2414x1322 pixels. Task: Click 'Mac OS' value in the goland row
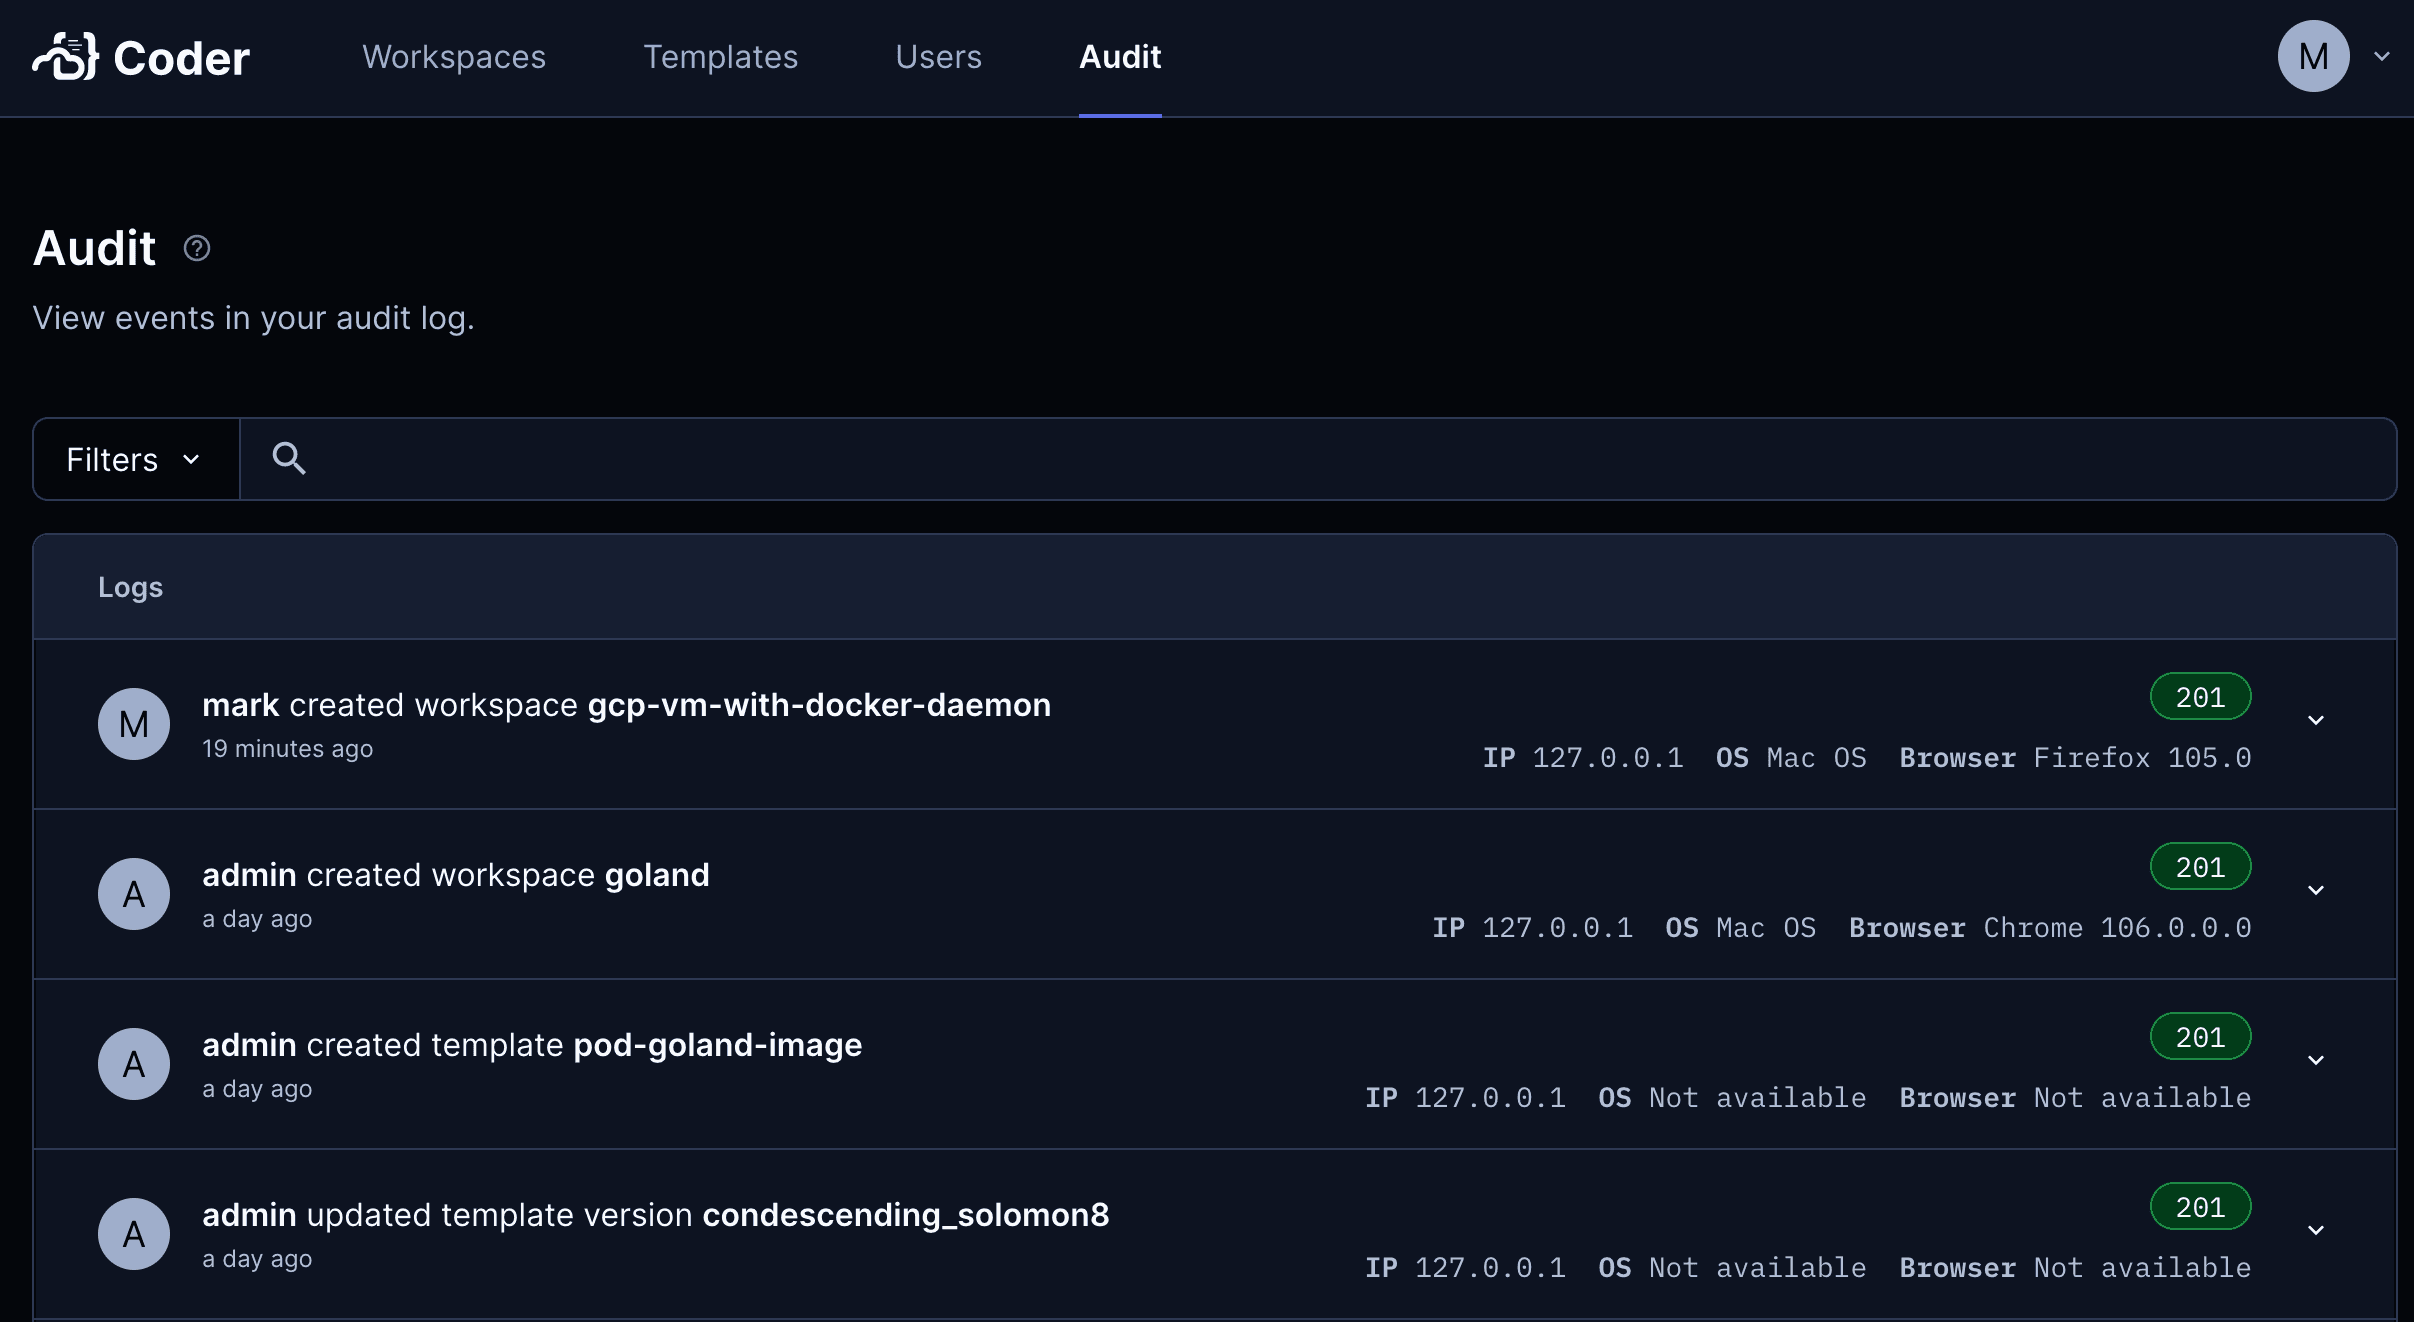(x=1766, y=928)
